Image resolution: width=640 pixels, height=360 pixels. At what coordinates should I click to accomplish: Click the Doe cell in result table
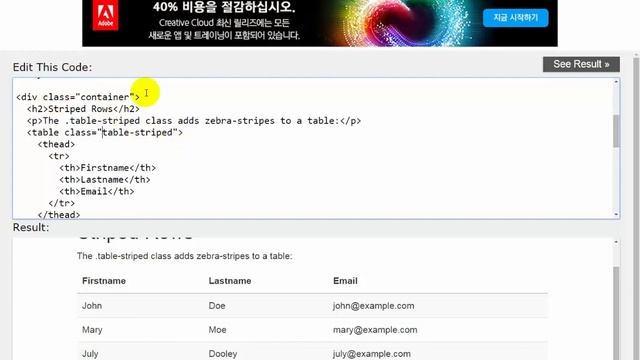click(x=217, y=306)
